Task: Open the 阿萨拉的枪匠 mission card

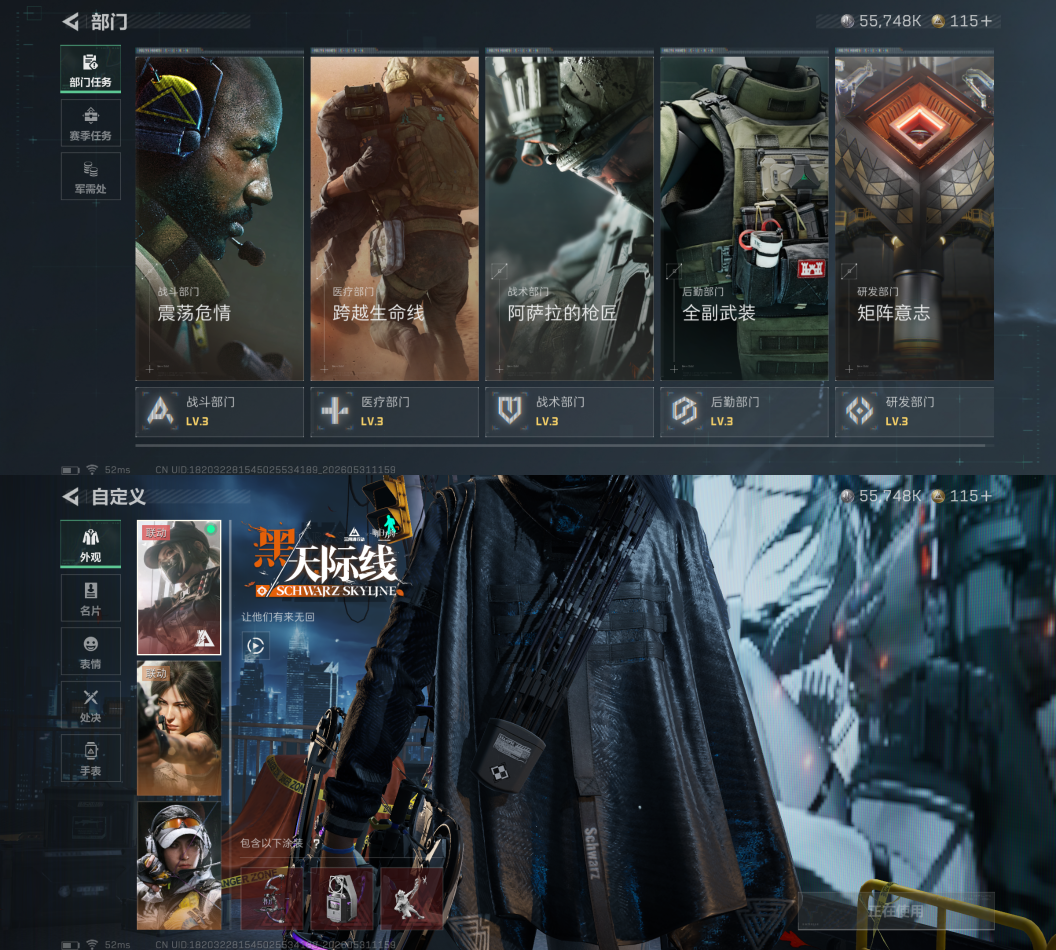Action: tap(569, 217)
